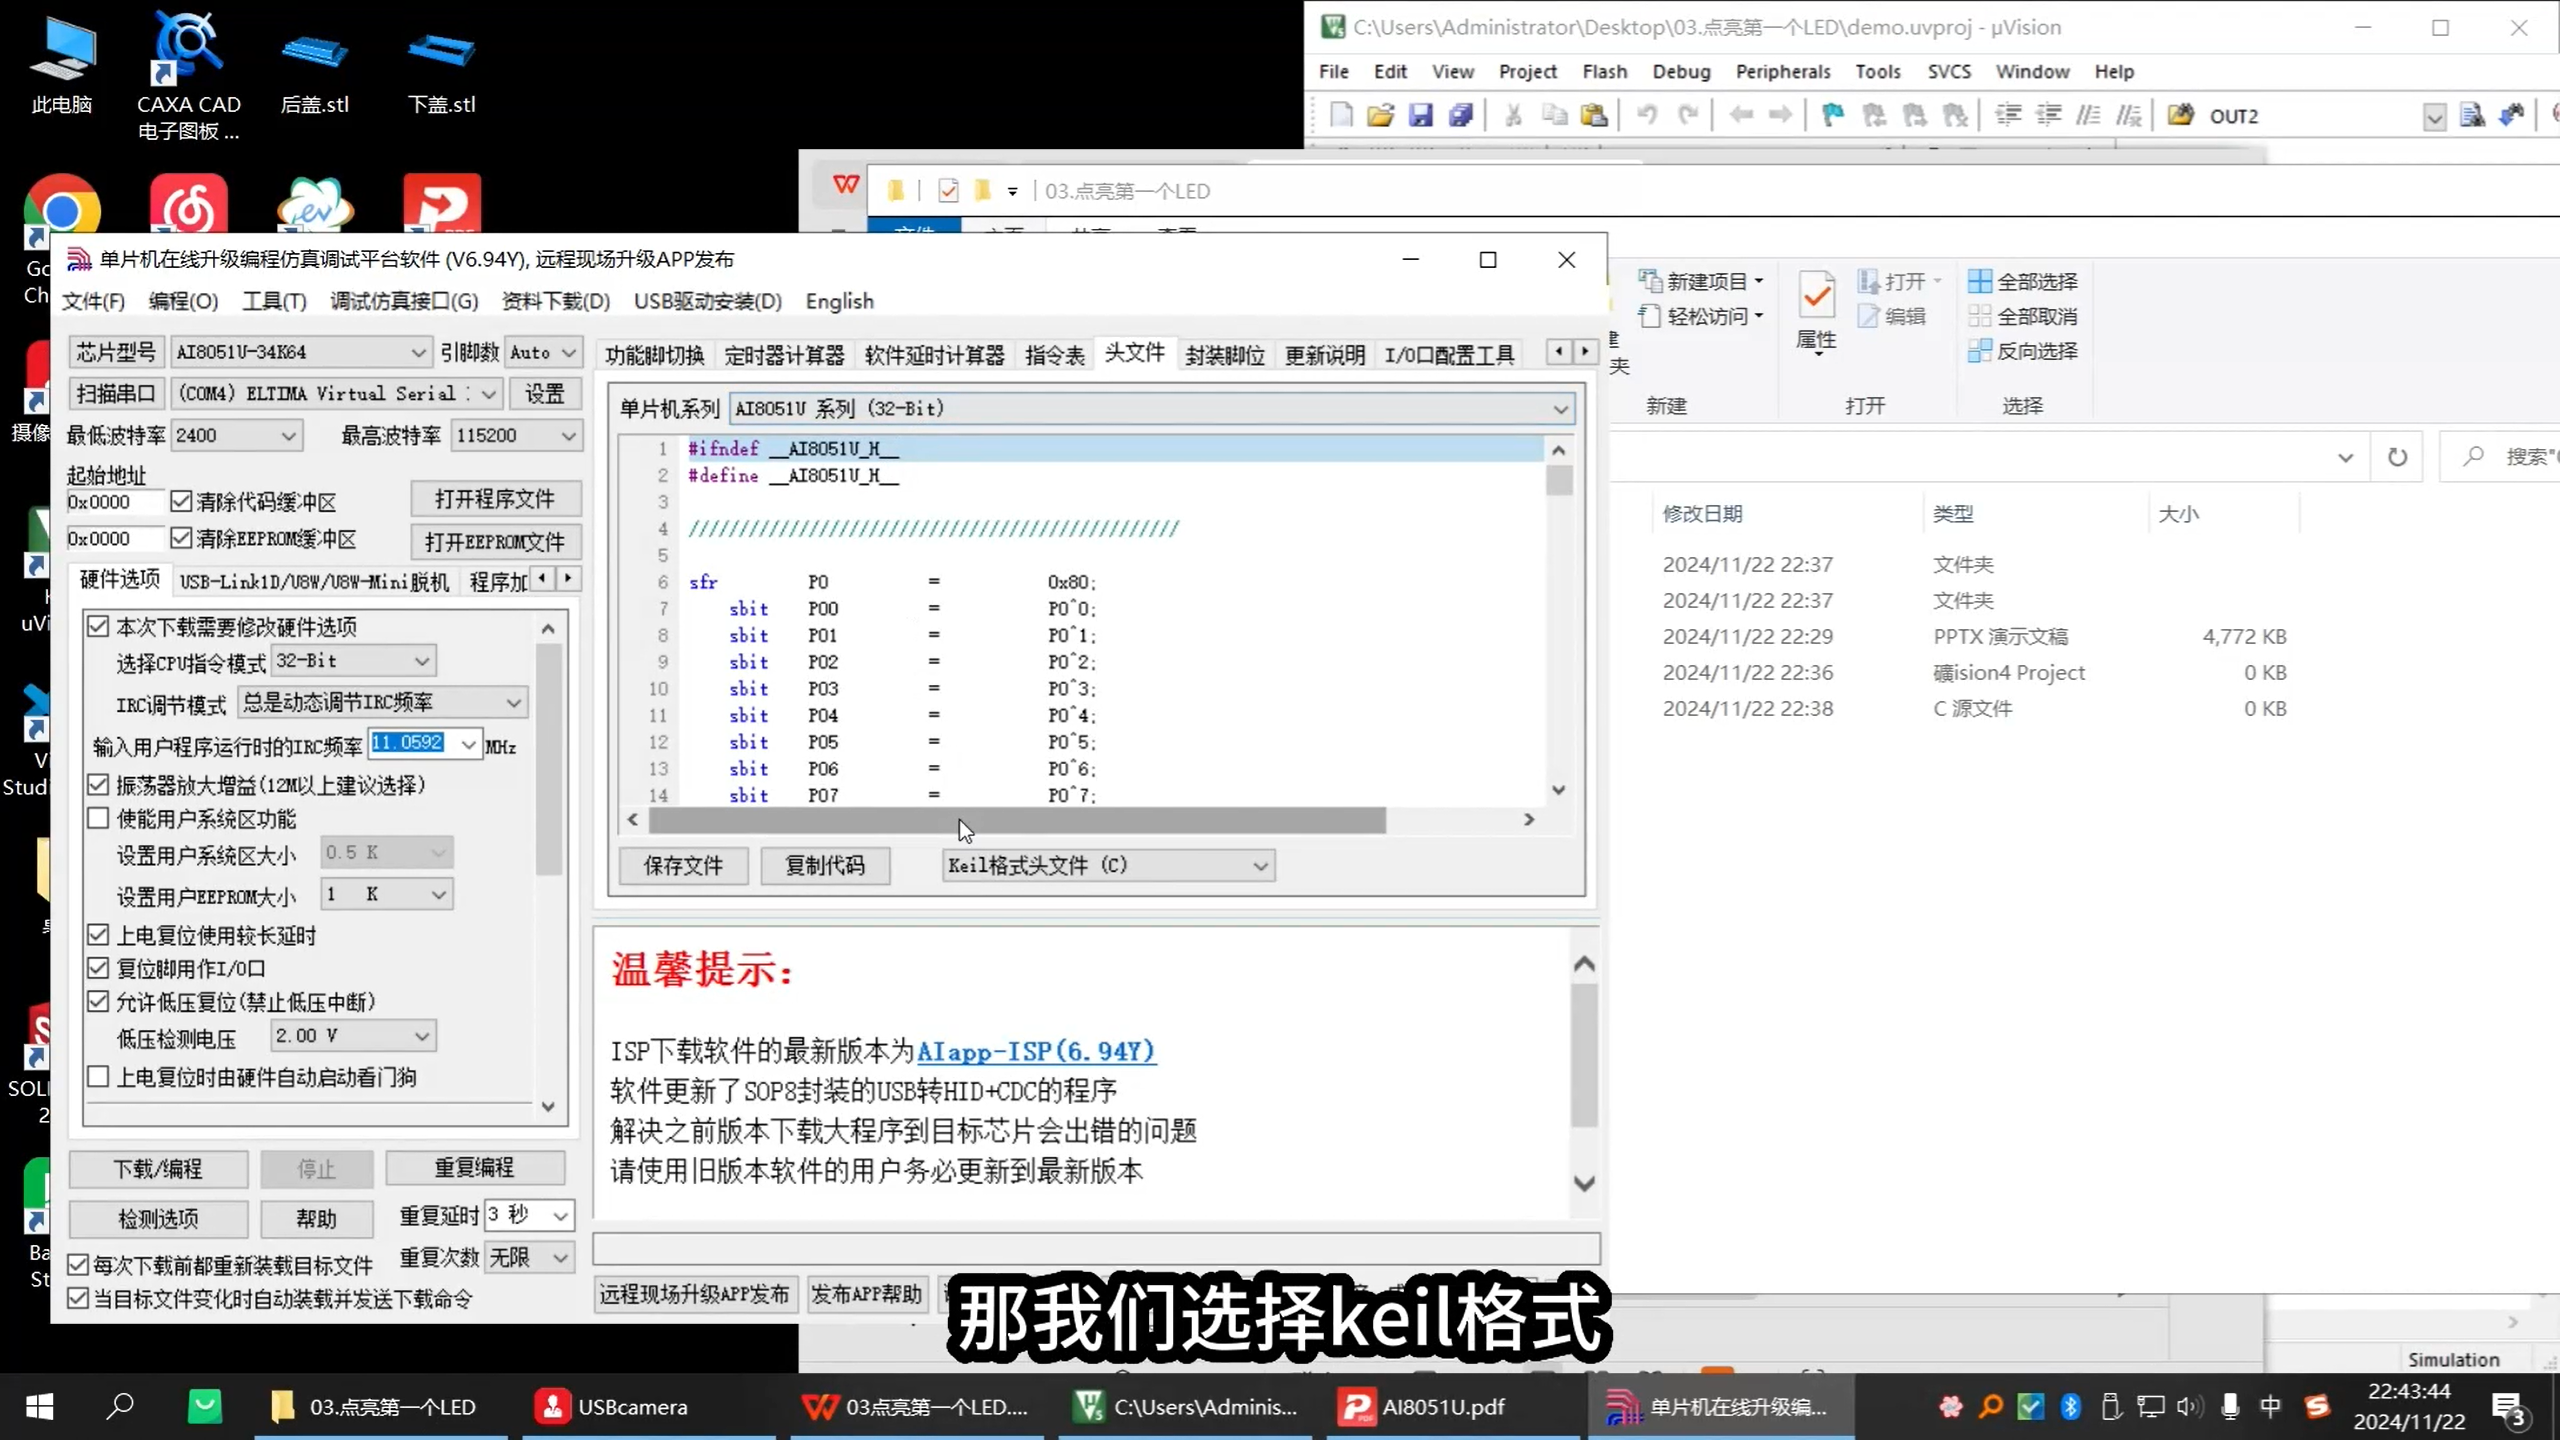
Task: Toggle 上电复位时由硬件自动启动看门狗 checkbox
Action: point(97,1076)
